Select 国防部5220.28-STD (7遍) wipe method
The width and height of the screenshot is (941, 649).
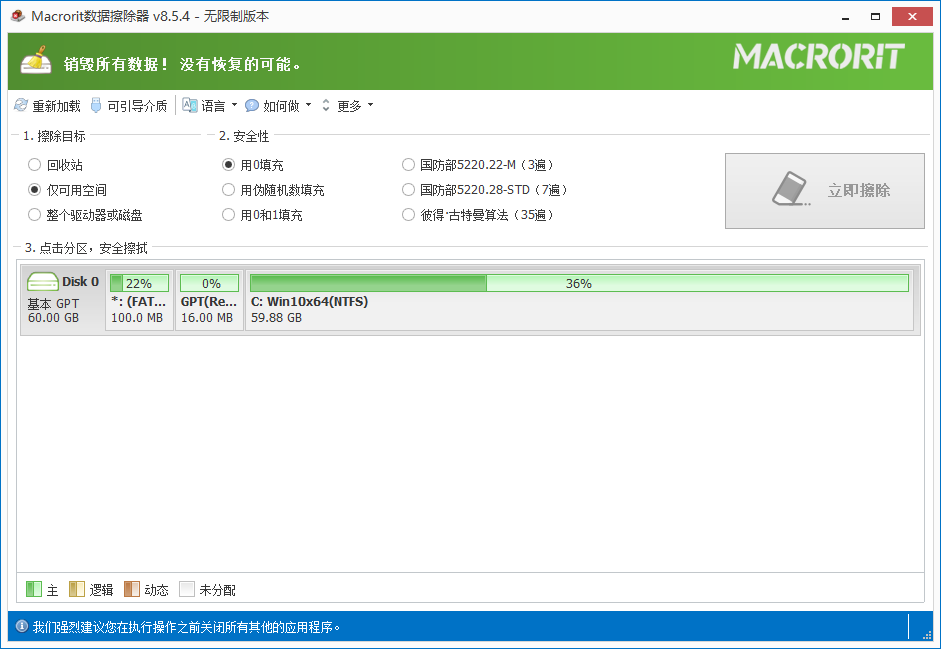[408, 190]
